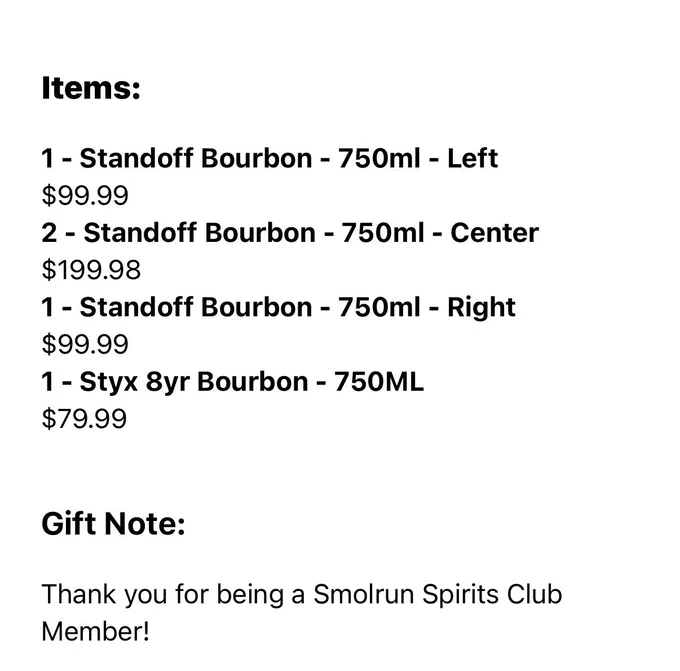Select the Standoff Bourbon Right item line

point(278,307)
